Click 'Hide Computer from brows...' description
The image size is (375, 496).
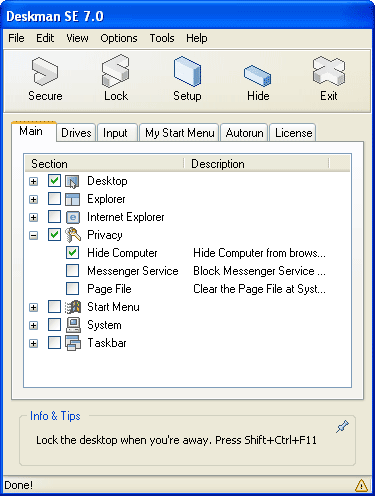point(259,253)
